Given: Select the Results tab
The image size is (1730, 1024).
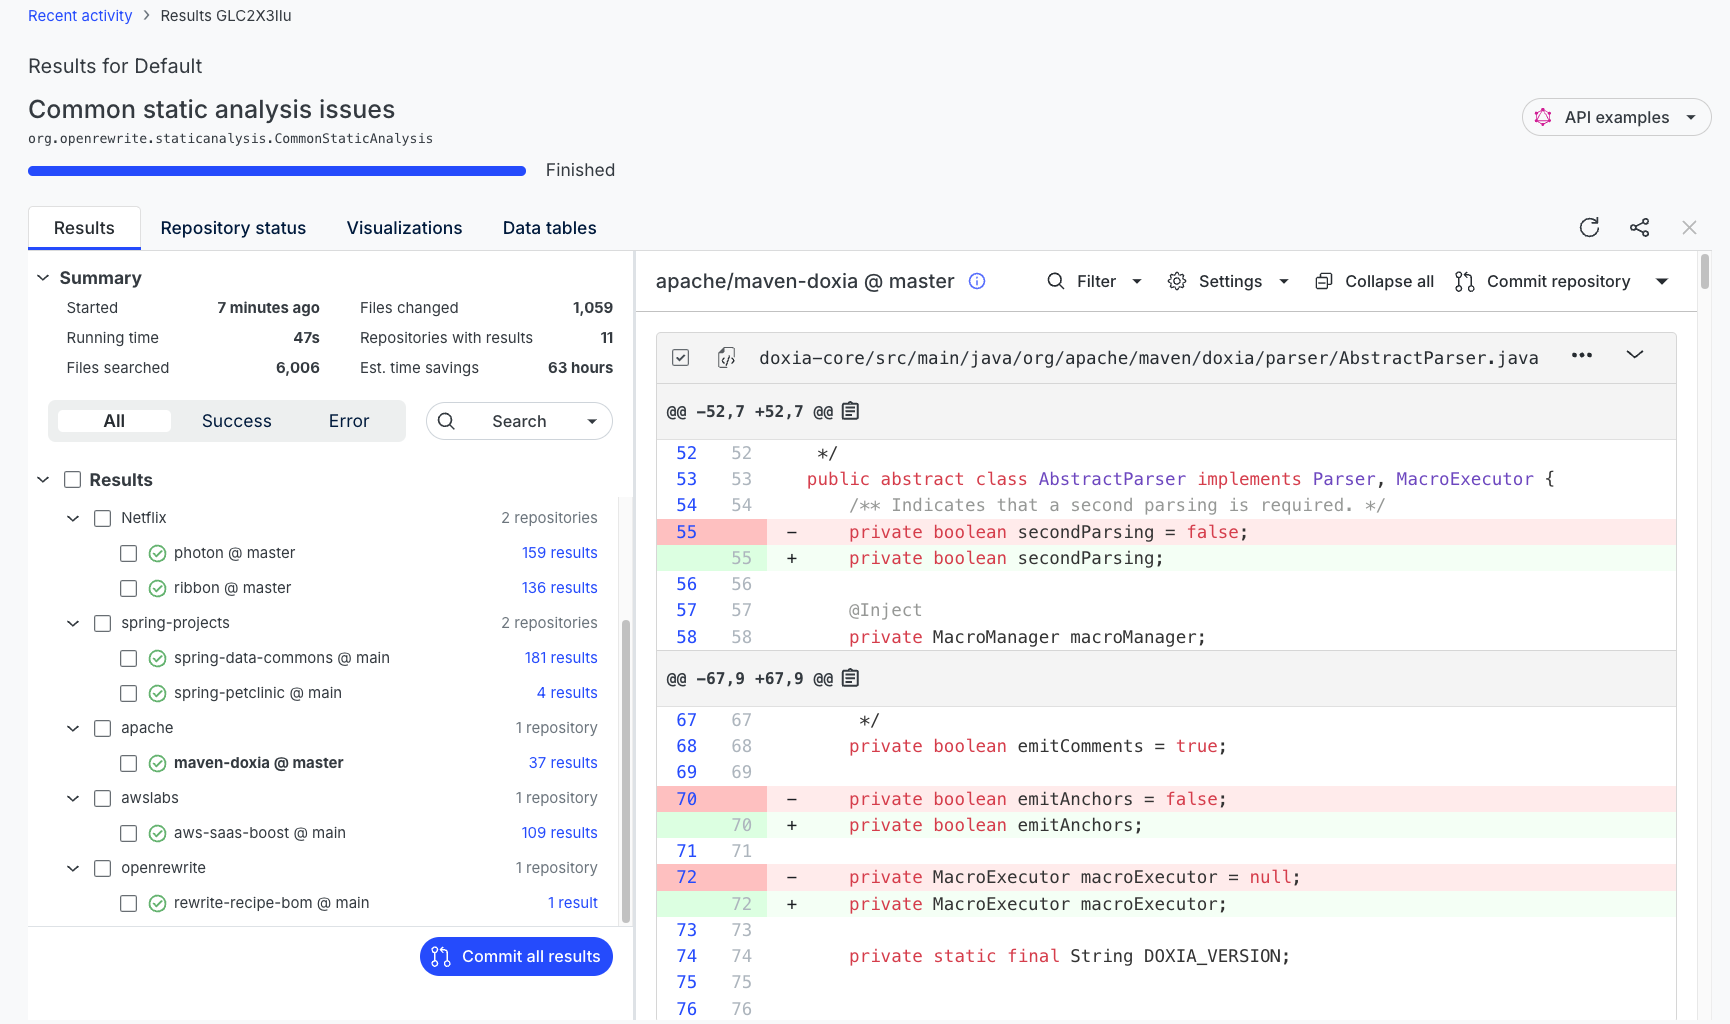Looking at the screenshot, I should click(x=84, y=228).
